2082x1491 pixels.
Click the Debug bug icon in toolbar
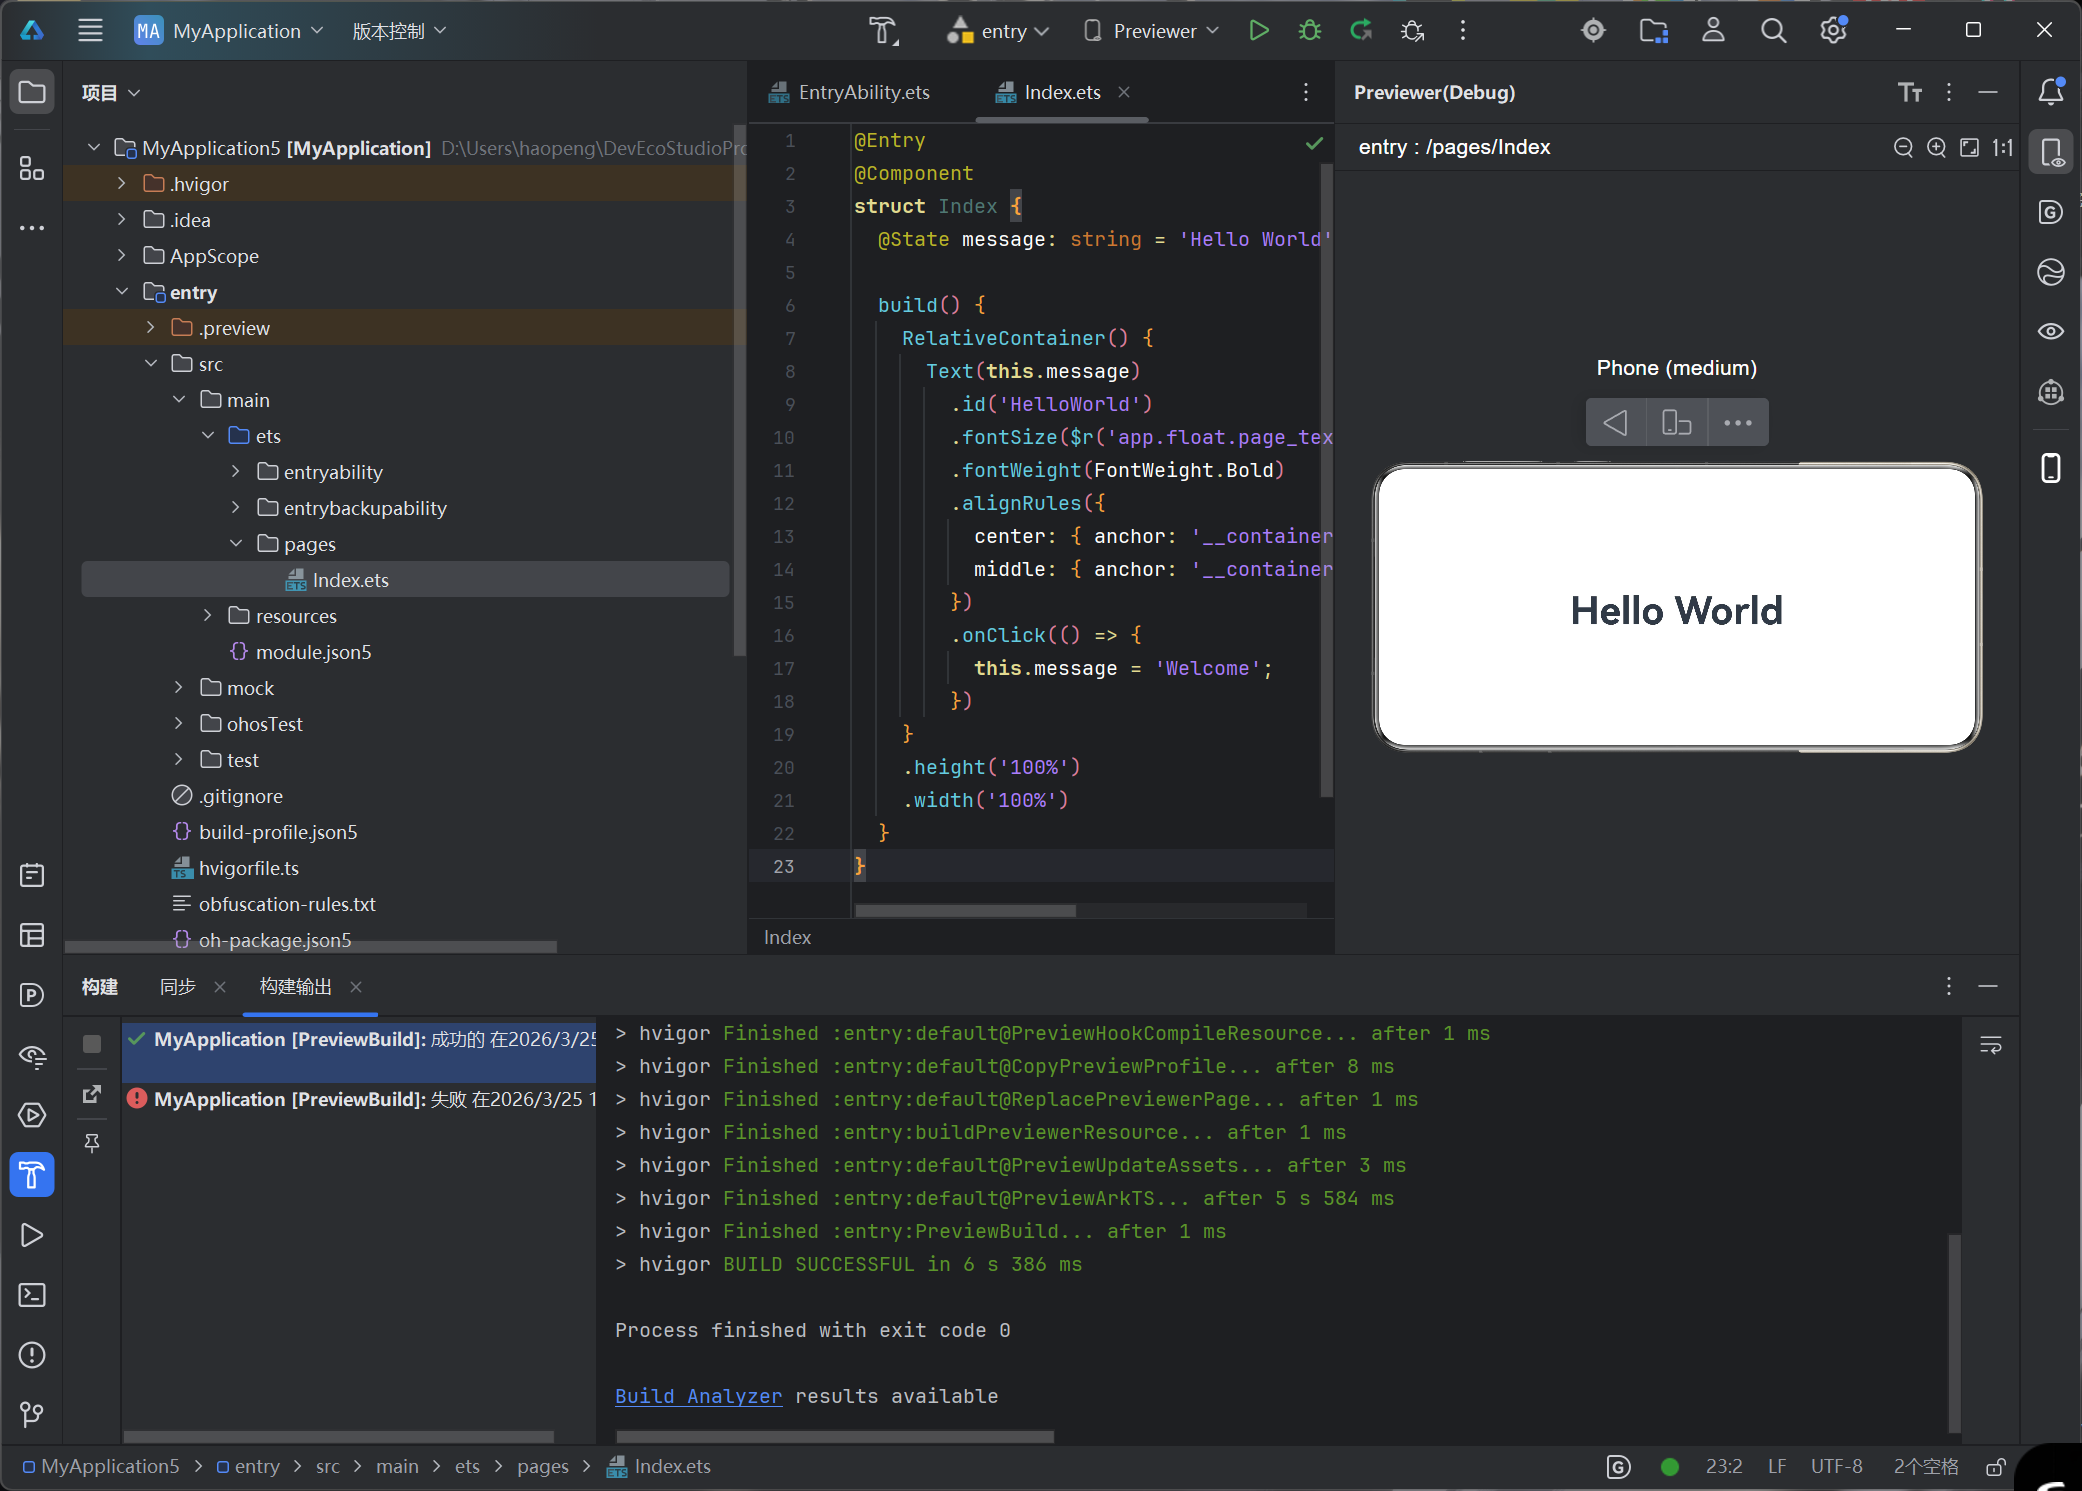click(x=1309, y=31)
